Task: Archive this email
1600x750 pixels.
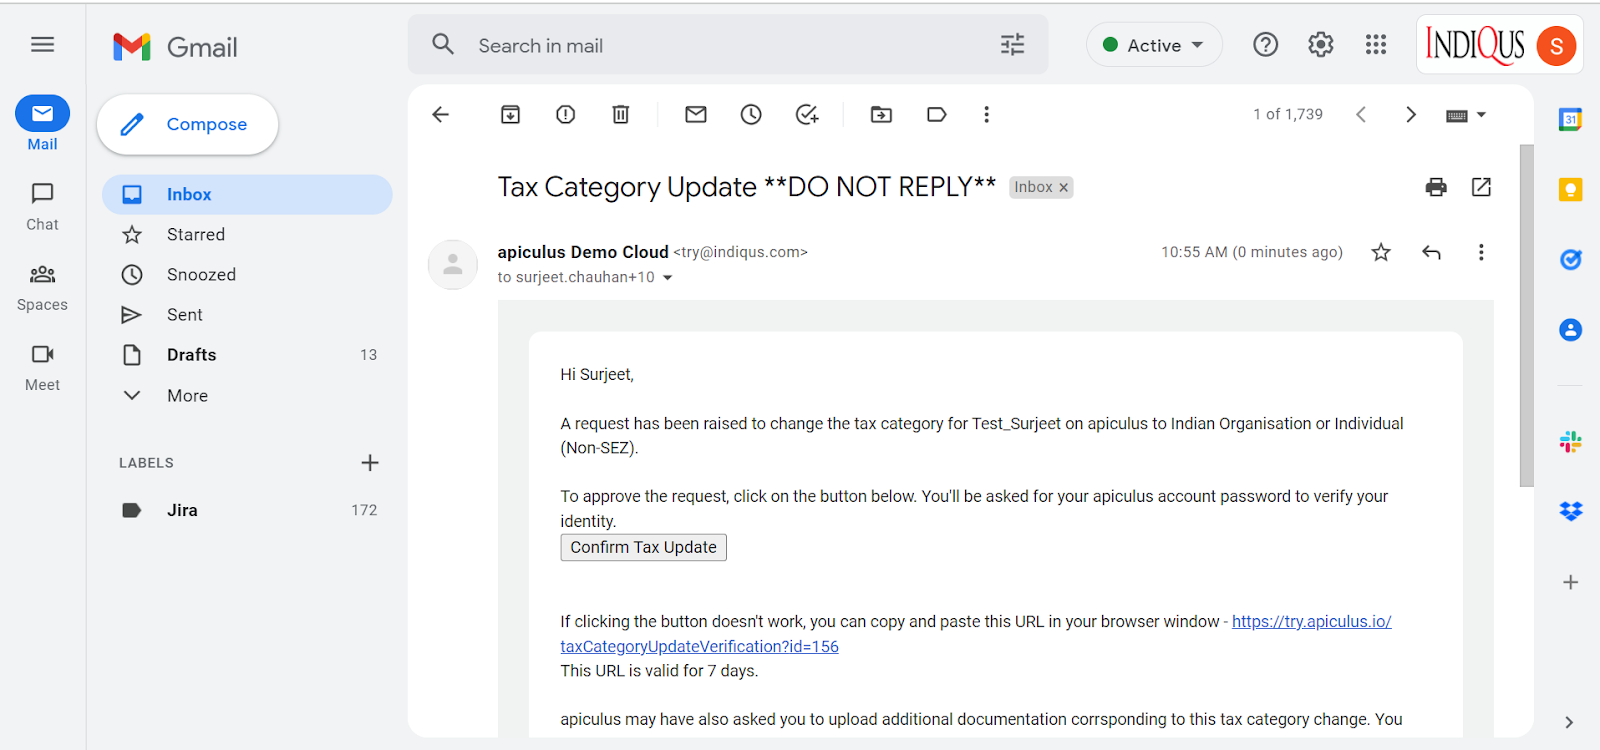Action: point(510,114)
